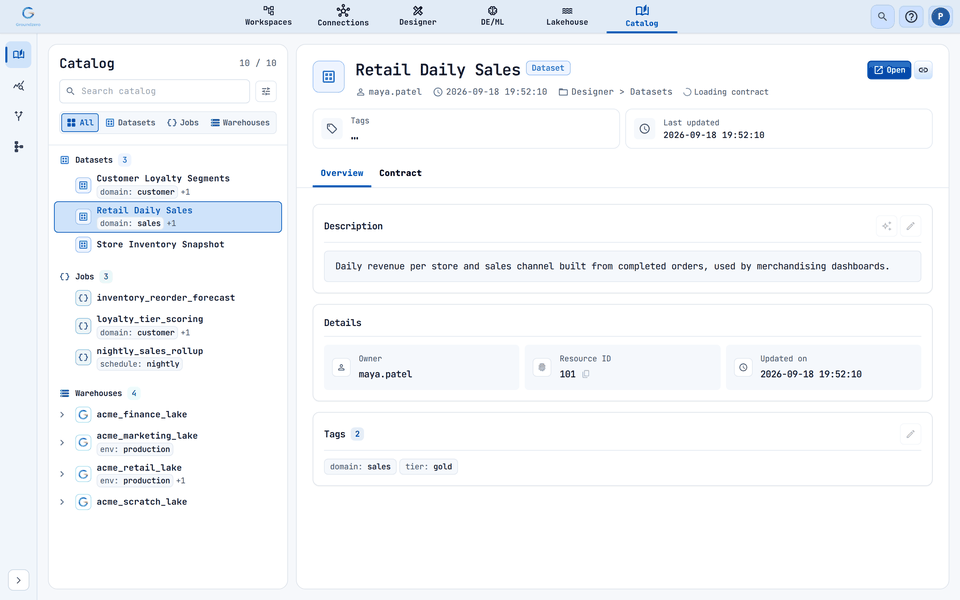Edit the description with pencil icon
The width and height of the screenshot is (960, 600).
[910, 226]
